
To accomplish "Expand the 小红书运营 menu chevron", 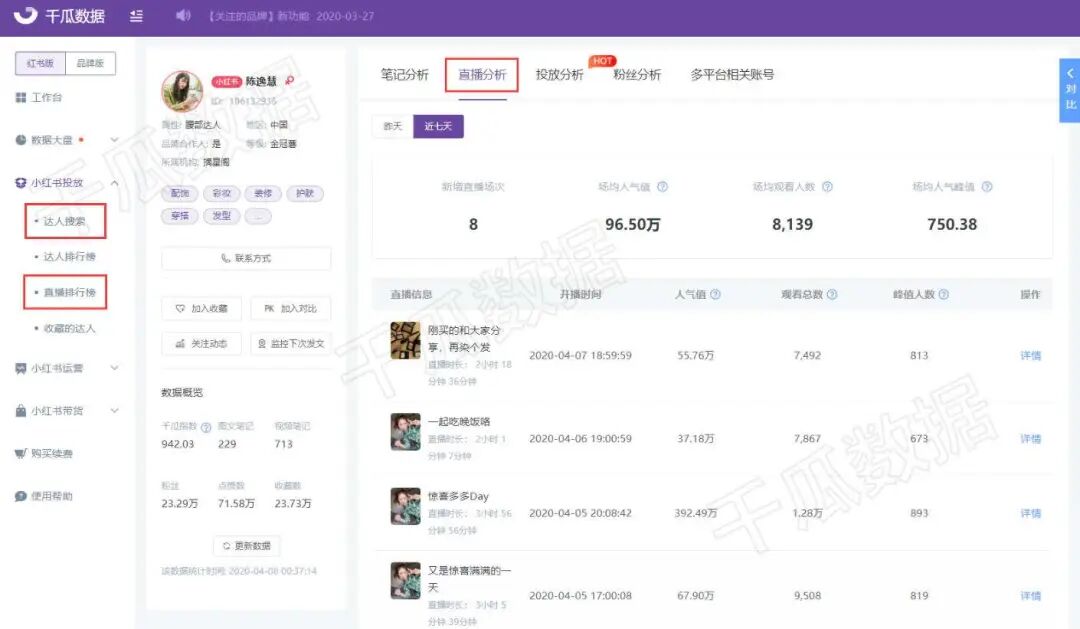I will pyautogui.click(x=114, y=369).
